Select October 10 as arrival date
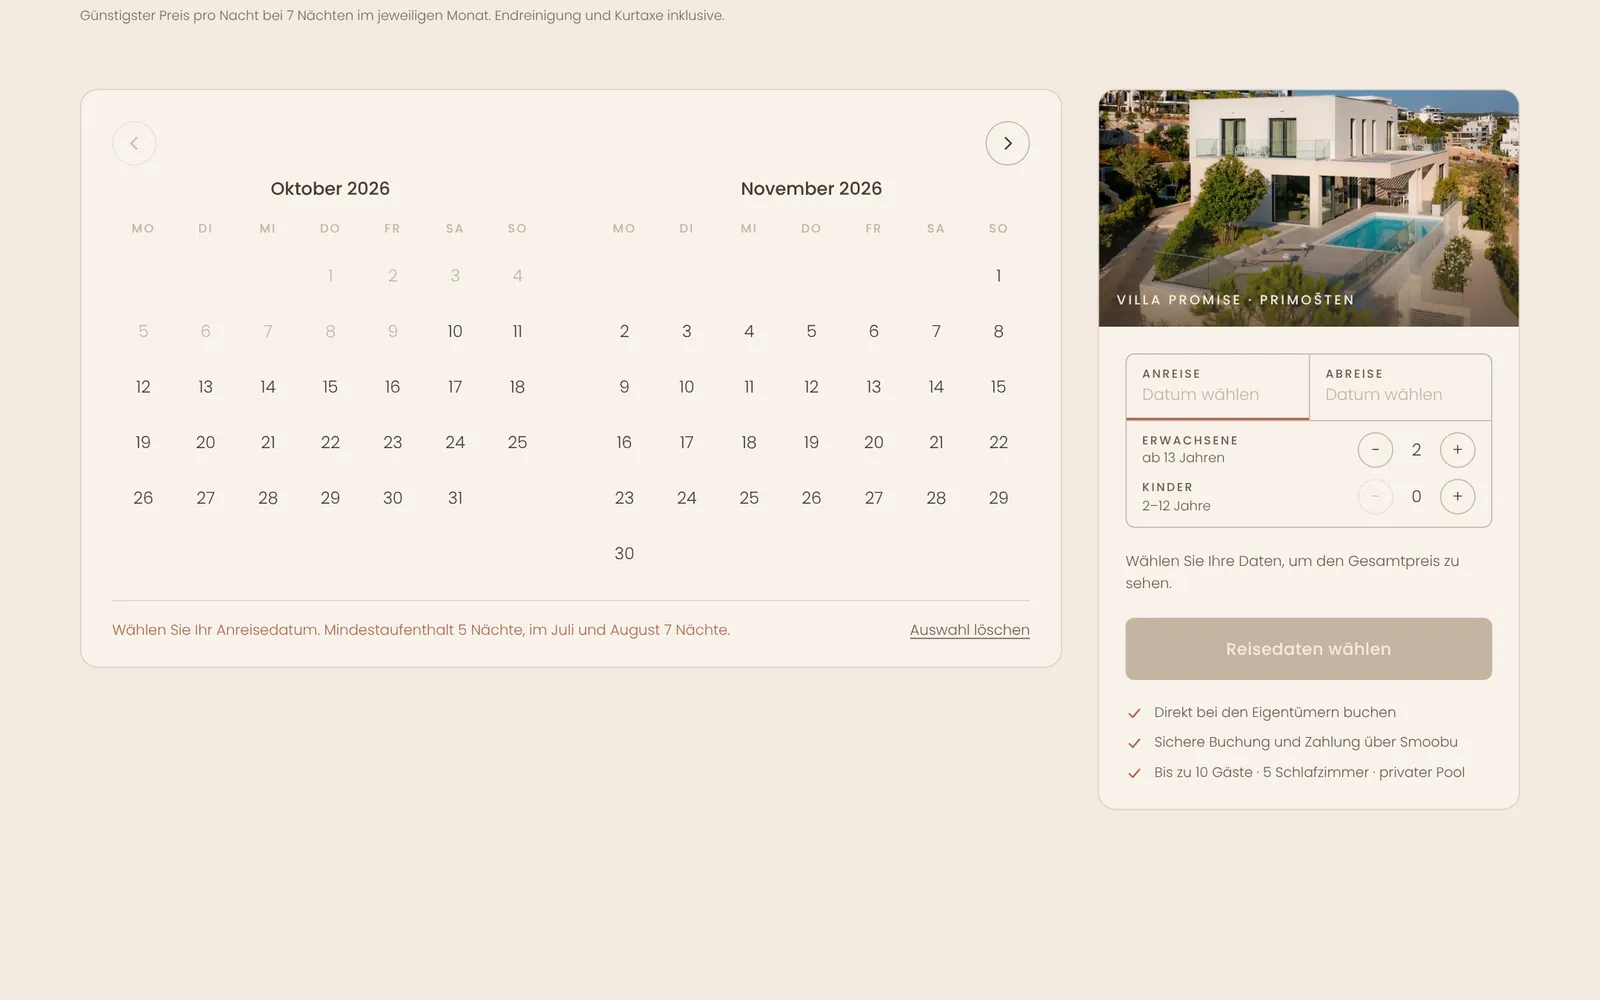Image resolution: width=1600 pixels, height=1000 pixels. [x=455, y=331]
